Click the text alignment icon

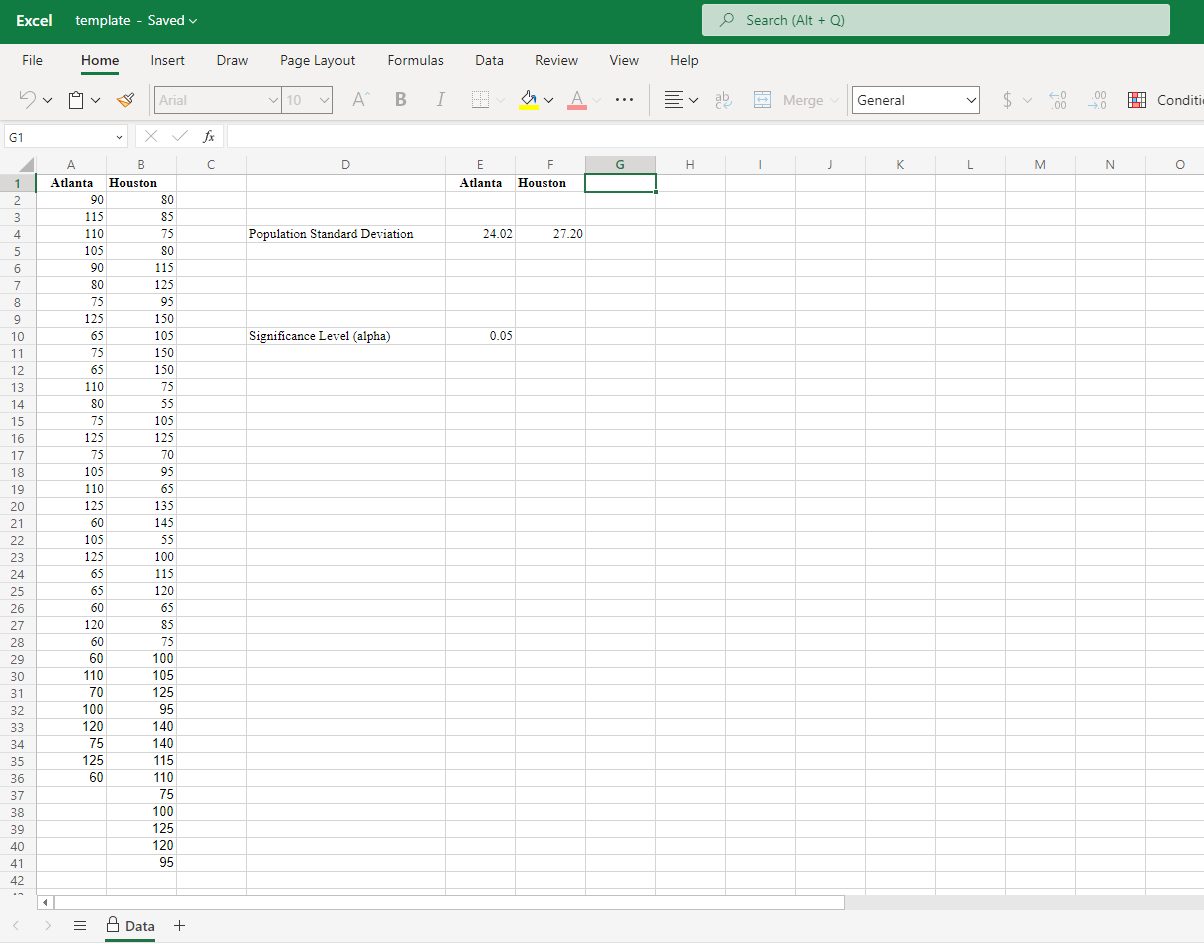point(675,100)
